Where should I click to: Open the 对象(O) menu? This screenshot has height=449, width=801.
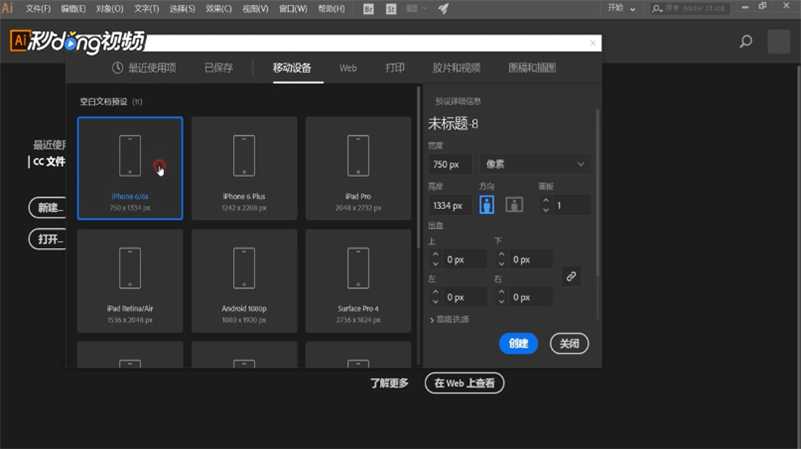click(x=110, y=9)
